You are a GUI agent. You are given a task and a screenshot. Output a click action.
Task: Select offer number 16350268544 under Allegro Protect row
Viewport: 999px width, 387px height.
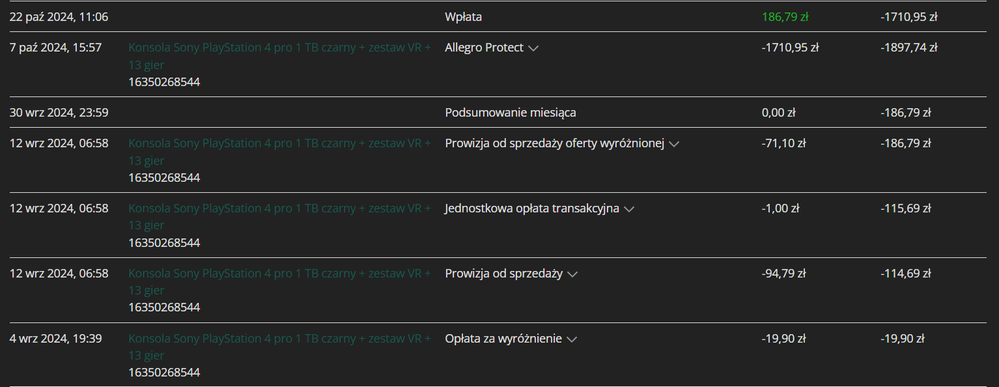(164, 82)
